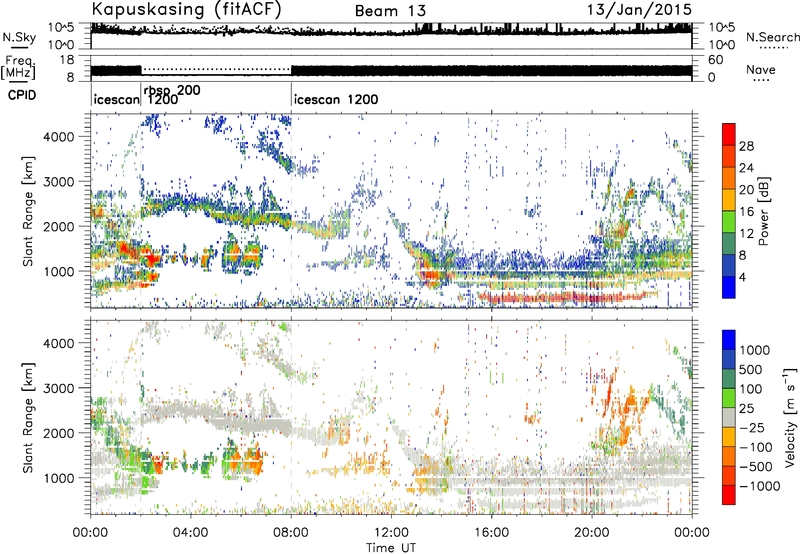Click "Slant Range [km]" on the power panel
This screenshot has height=554, width=800.
pos(28,211)
